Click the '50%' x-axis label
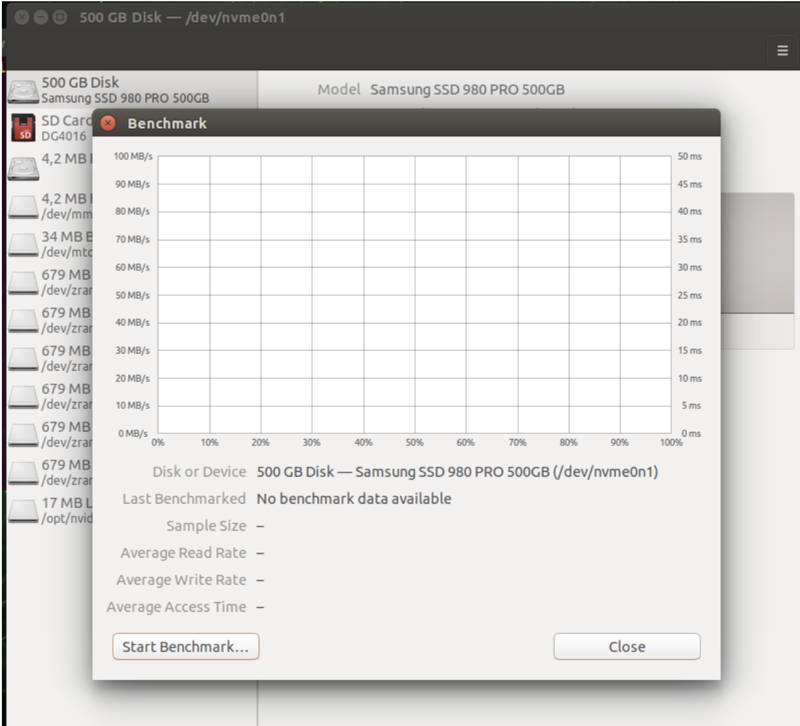This screenshot has width=800, height=726. [414, 442]
